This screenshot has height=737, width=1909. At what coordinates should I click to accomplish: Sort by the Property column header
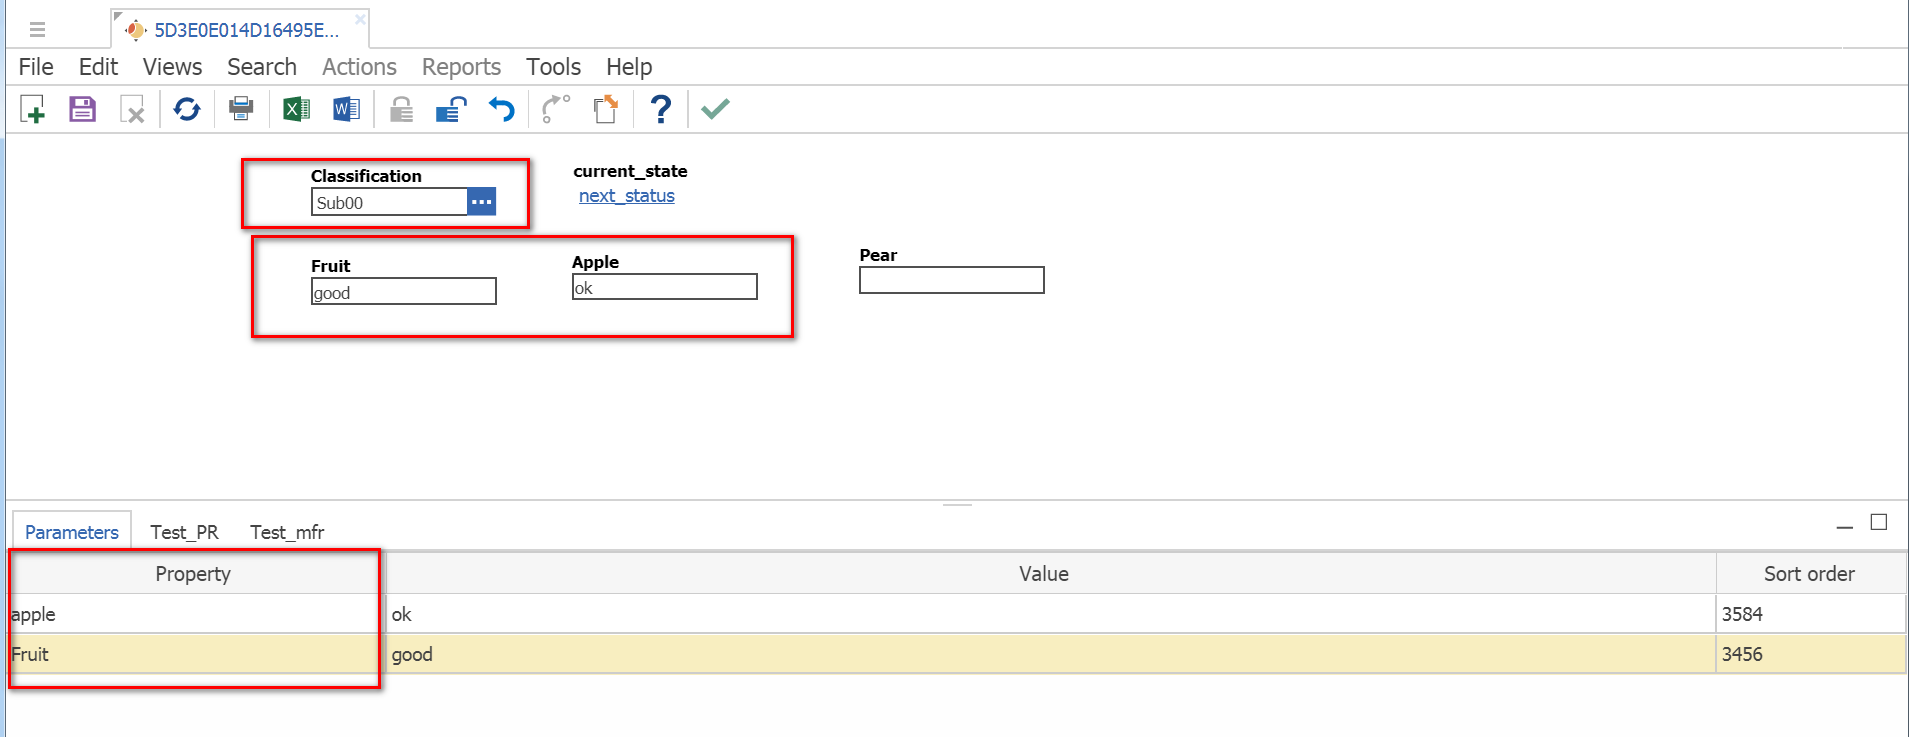click(193, 574)
